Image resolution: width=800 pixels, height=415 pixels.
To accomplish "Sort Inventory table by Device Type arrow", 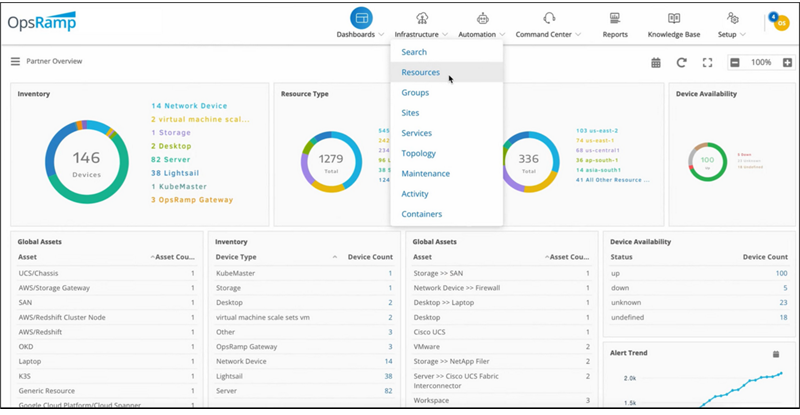I will tap(335, 257).
